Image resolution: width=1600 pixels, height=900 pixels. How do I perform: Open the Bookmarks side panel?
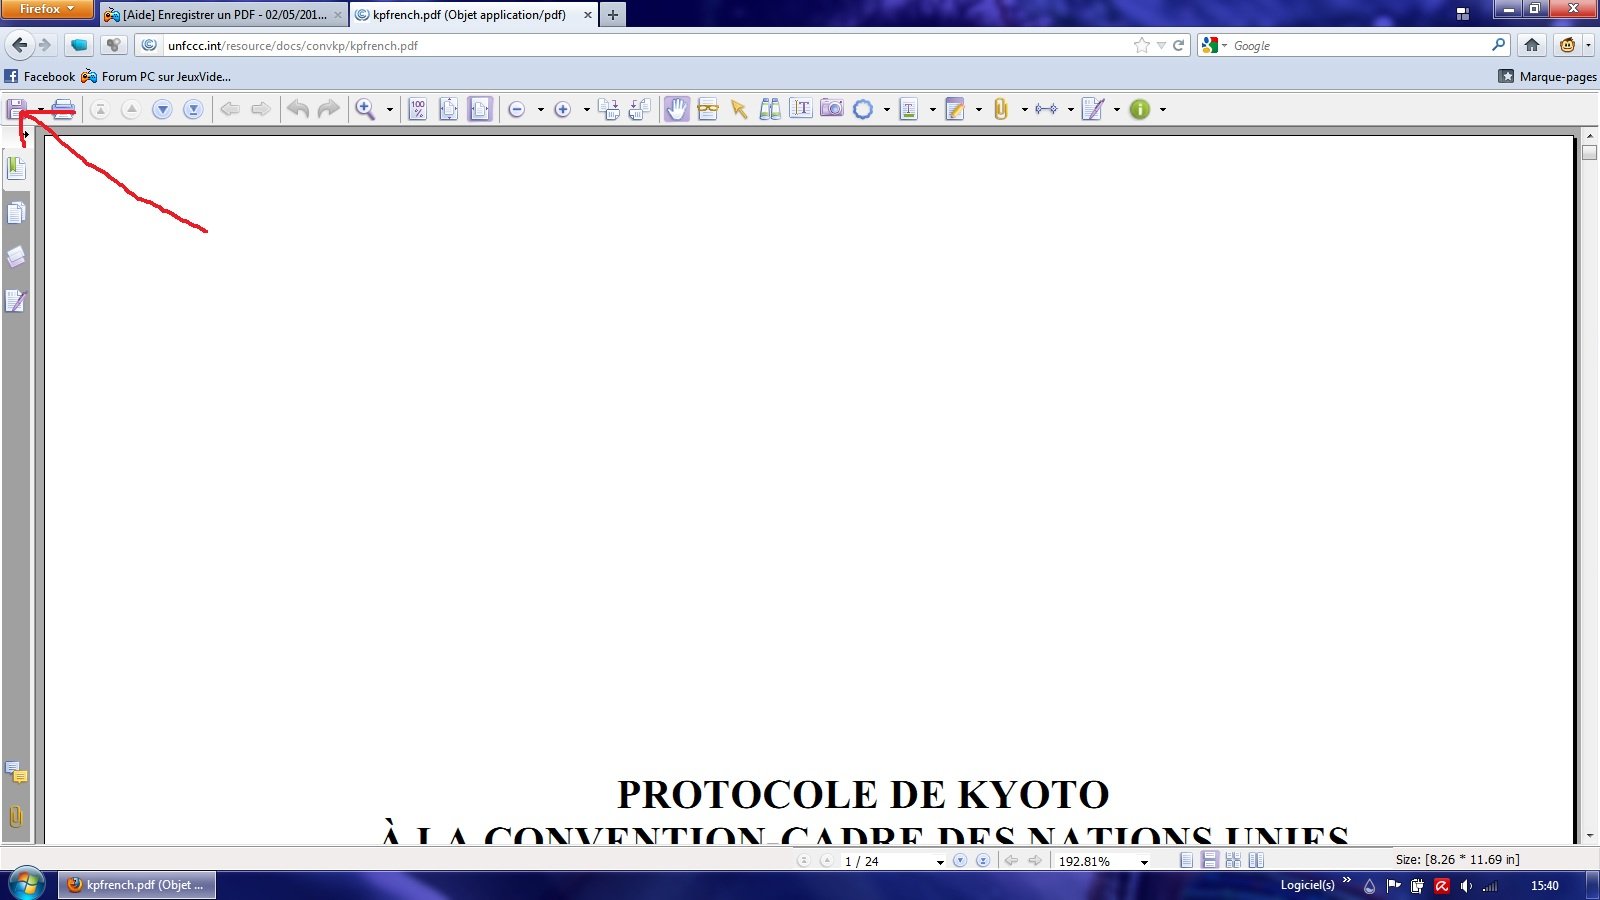[16, 168]
